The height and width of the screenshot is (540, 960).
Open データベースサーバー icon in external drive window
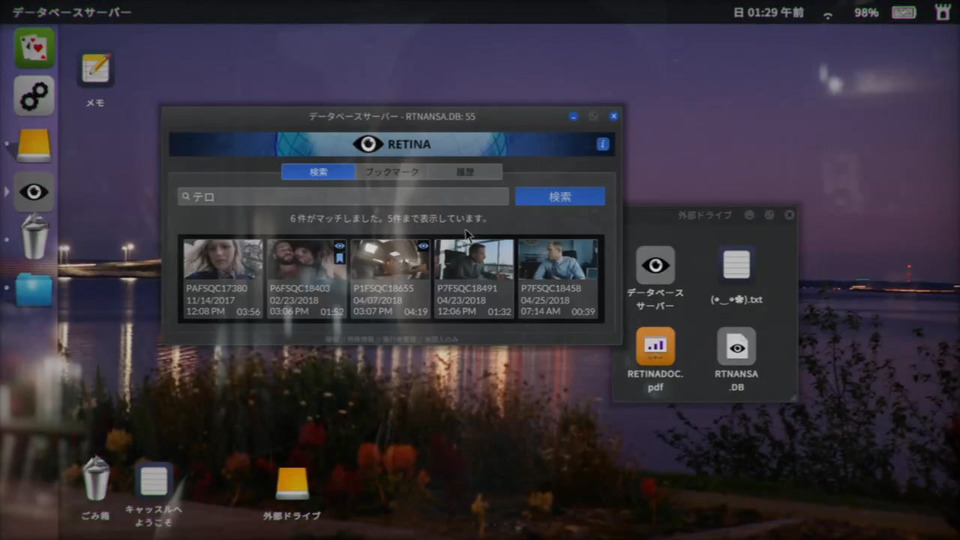pos(655,265)
